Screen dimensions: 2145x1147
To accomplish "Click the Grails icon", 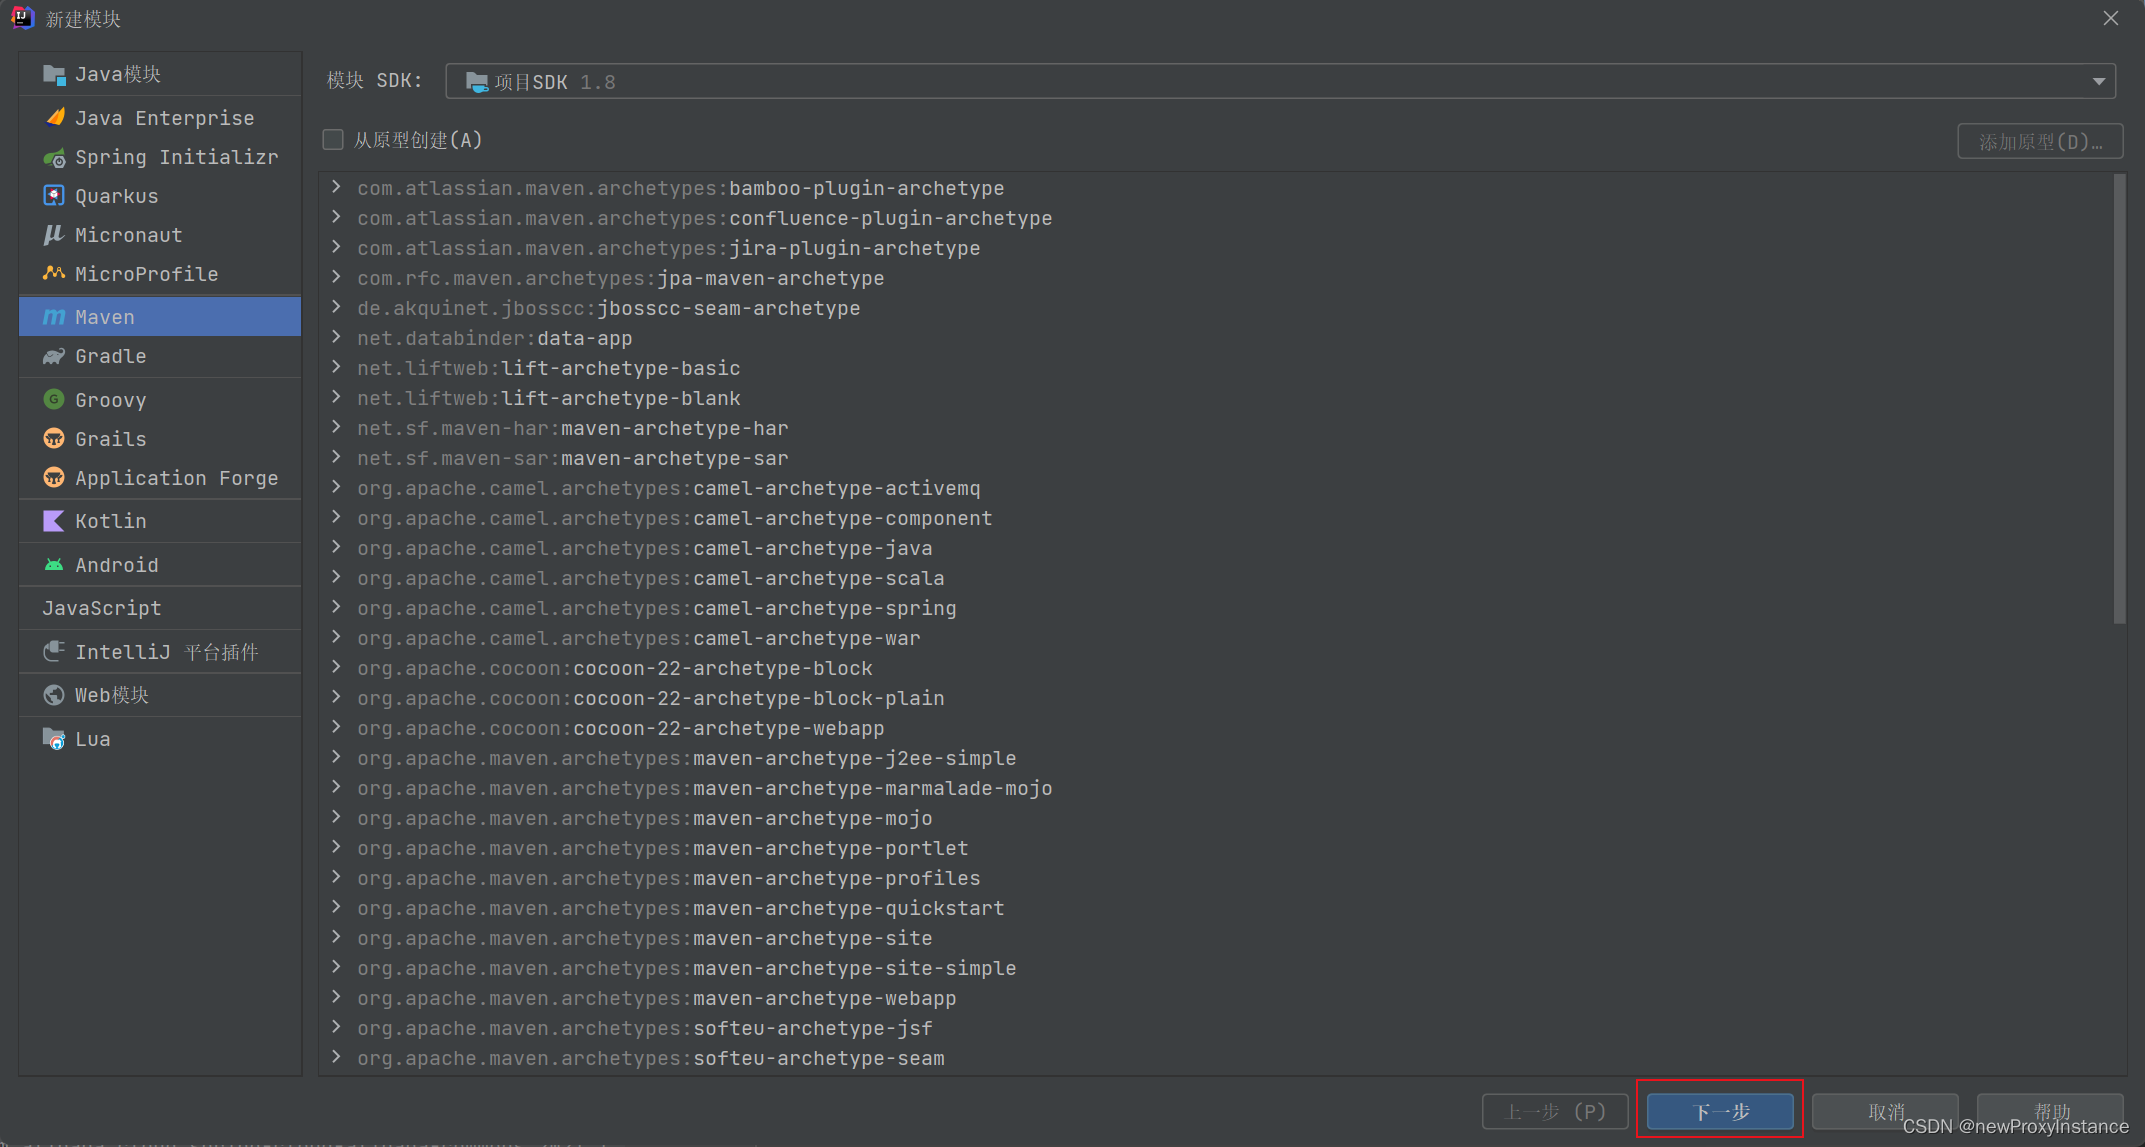I will tap(54, 439).
